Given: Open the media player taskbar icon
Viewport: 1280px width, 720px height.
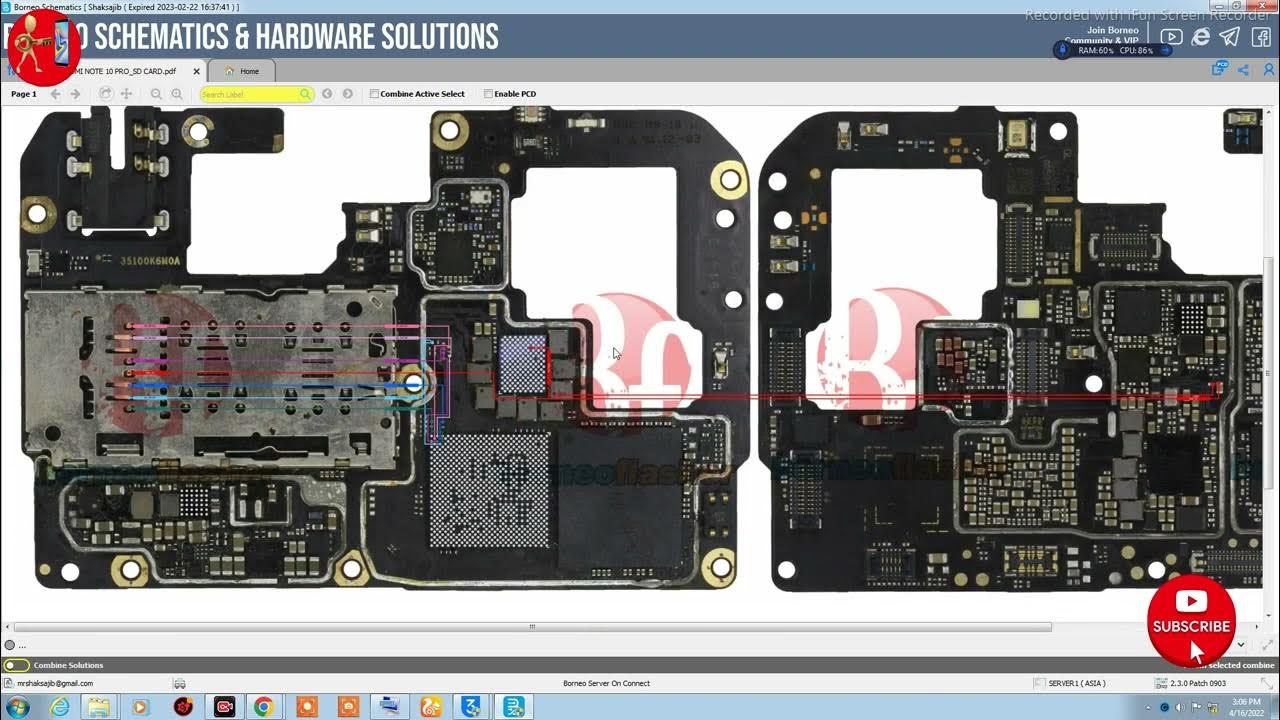Looking at the screenshot, I should [139, 707].
